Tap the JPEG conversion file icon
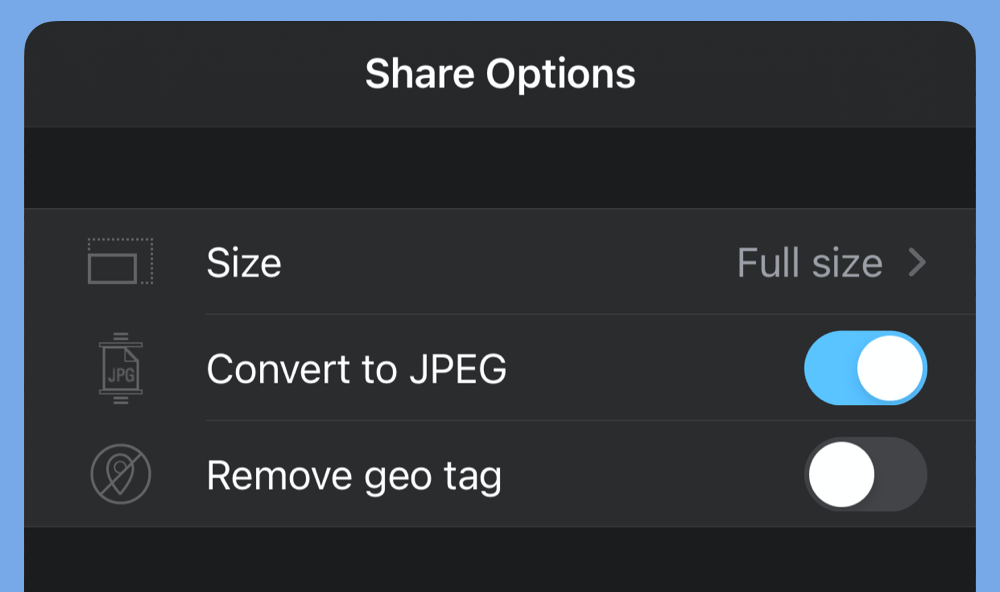Viewport: 1000px width, 592px height. point(119,369)
